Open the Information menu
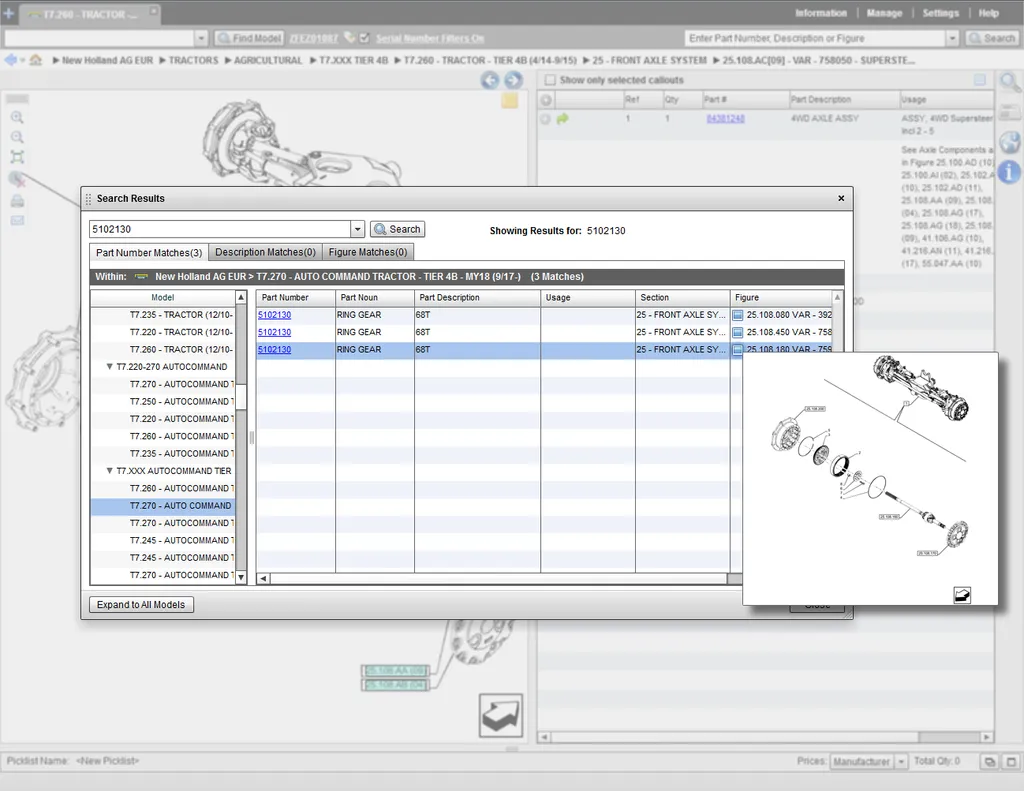This screenshot has height=791, width=1024. click(x=821, y=13)
